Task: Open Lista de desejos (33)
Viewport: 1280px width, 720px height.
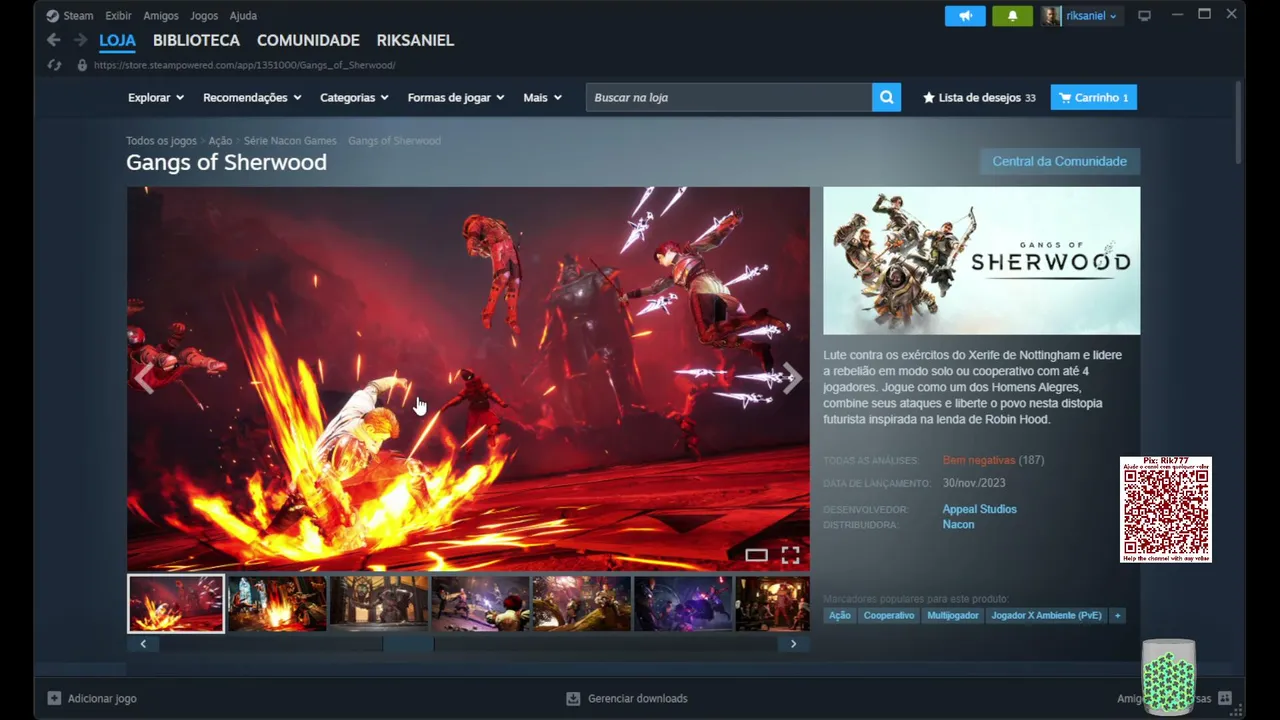Action: pos(979,97)
